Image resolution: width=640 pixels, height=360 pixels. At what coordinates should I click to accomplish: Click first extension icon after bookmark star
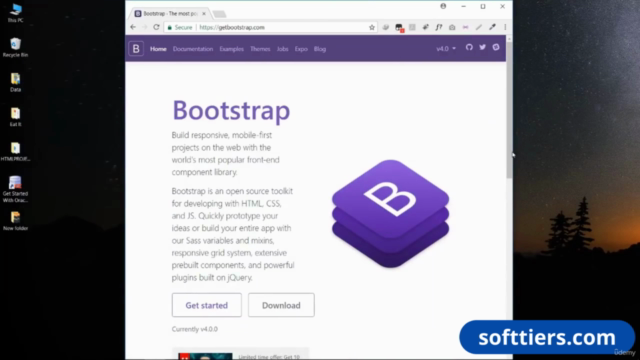click(386, 27)
